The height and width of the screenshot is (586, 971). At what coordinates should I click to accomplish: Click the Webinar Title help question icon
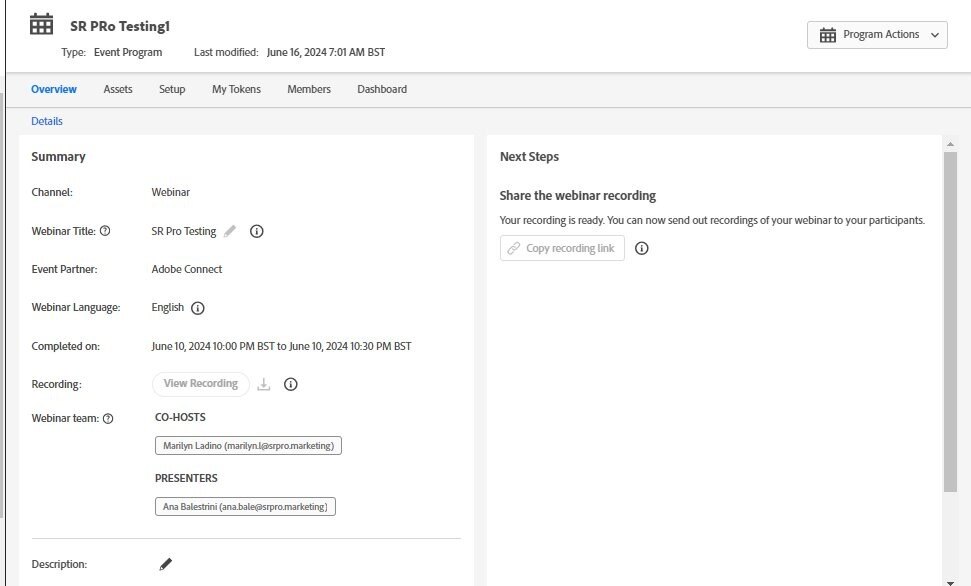click(x=105, y=231)
